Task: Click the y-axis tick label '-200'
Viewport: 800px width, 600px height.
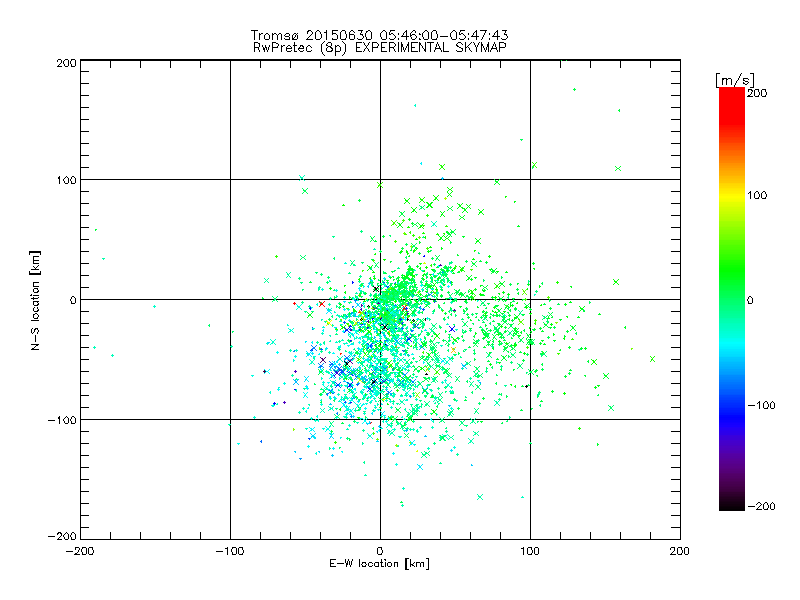Action: point(62,536)
